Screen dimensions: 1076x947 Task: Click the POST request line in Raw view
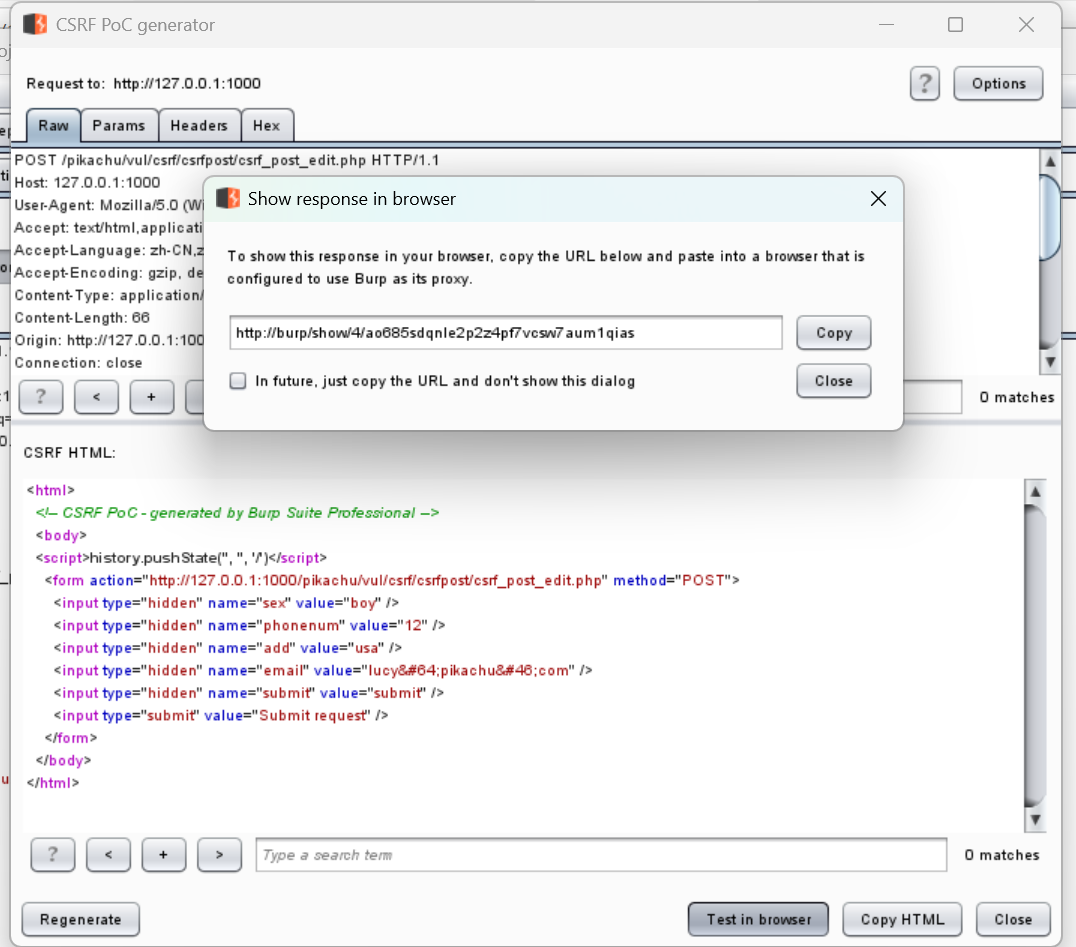coord(226,161)
